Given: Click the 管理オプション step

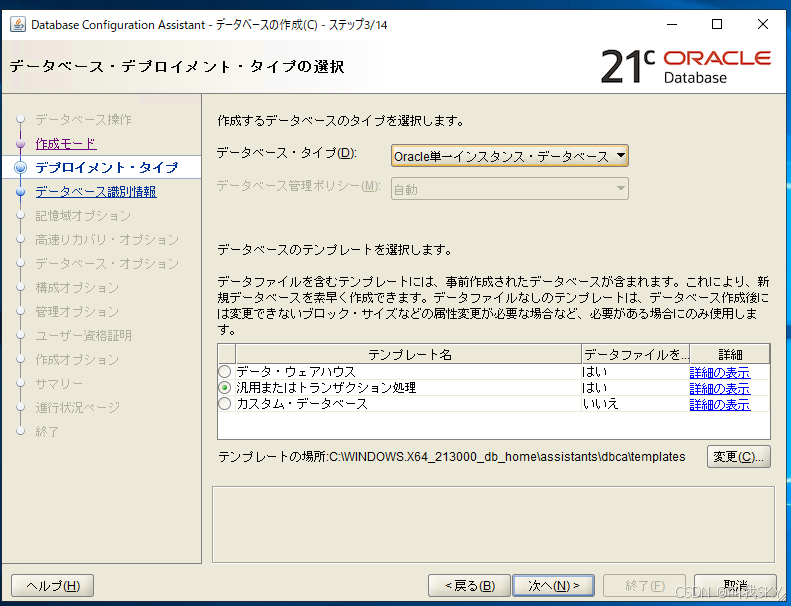Looking at the screenshot, I should [x=77, y=312].
